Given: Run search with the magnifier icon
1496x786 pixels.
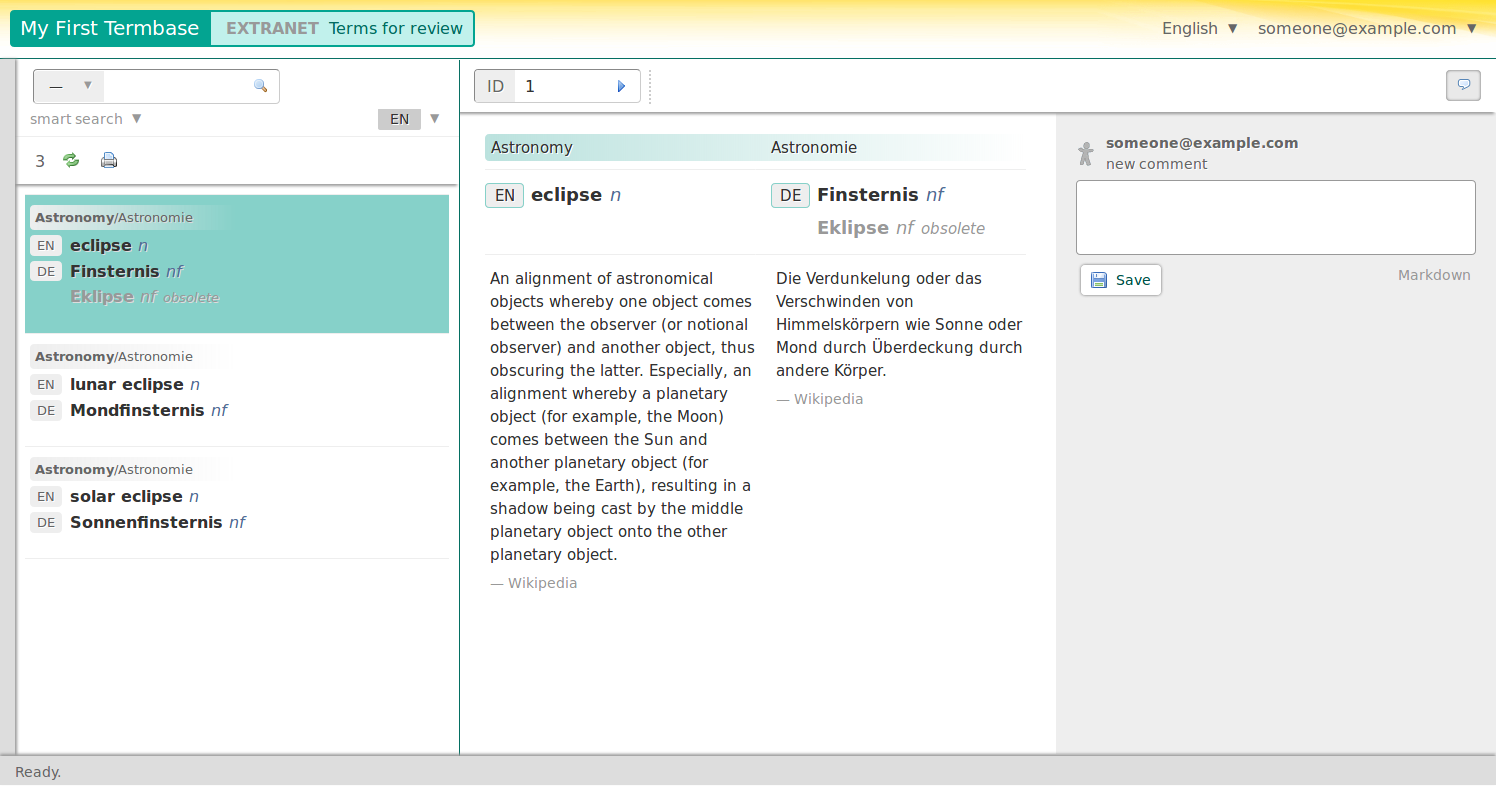Looking at the screenshot, I should pyautogui.click(x=261, y=86).
